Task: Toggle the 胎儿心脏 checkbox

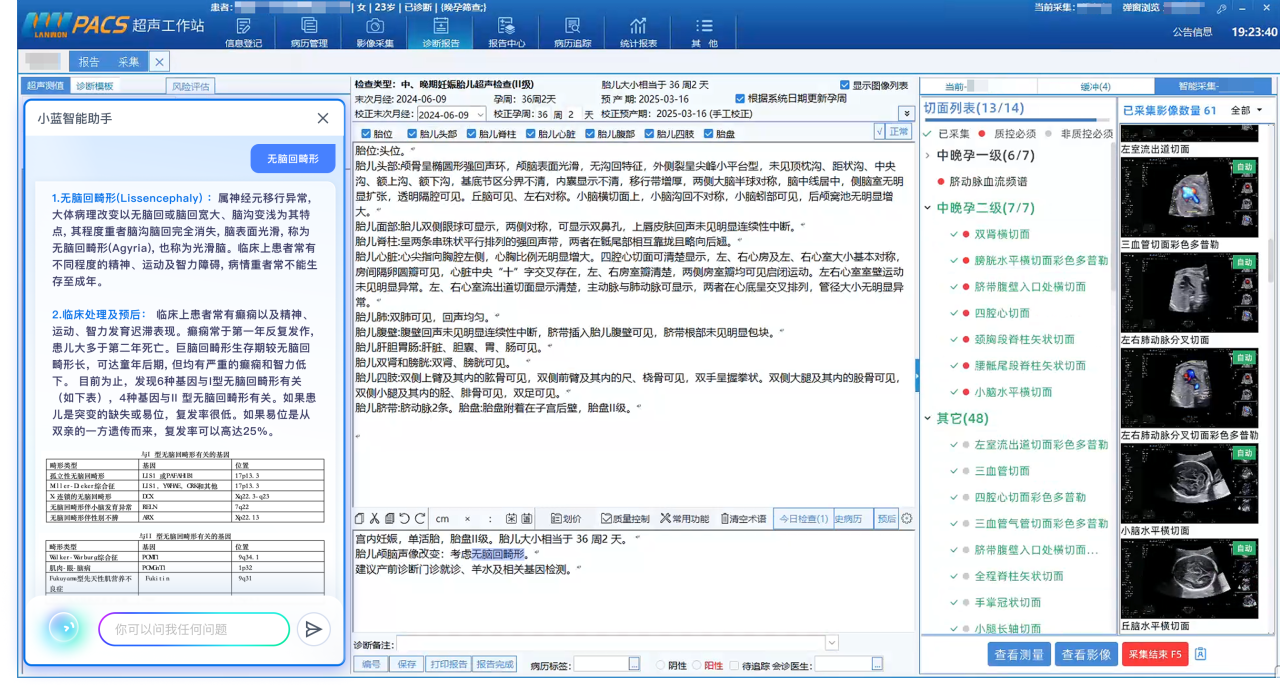Action: 531,133
